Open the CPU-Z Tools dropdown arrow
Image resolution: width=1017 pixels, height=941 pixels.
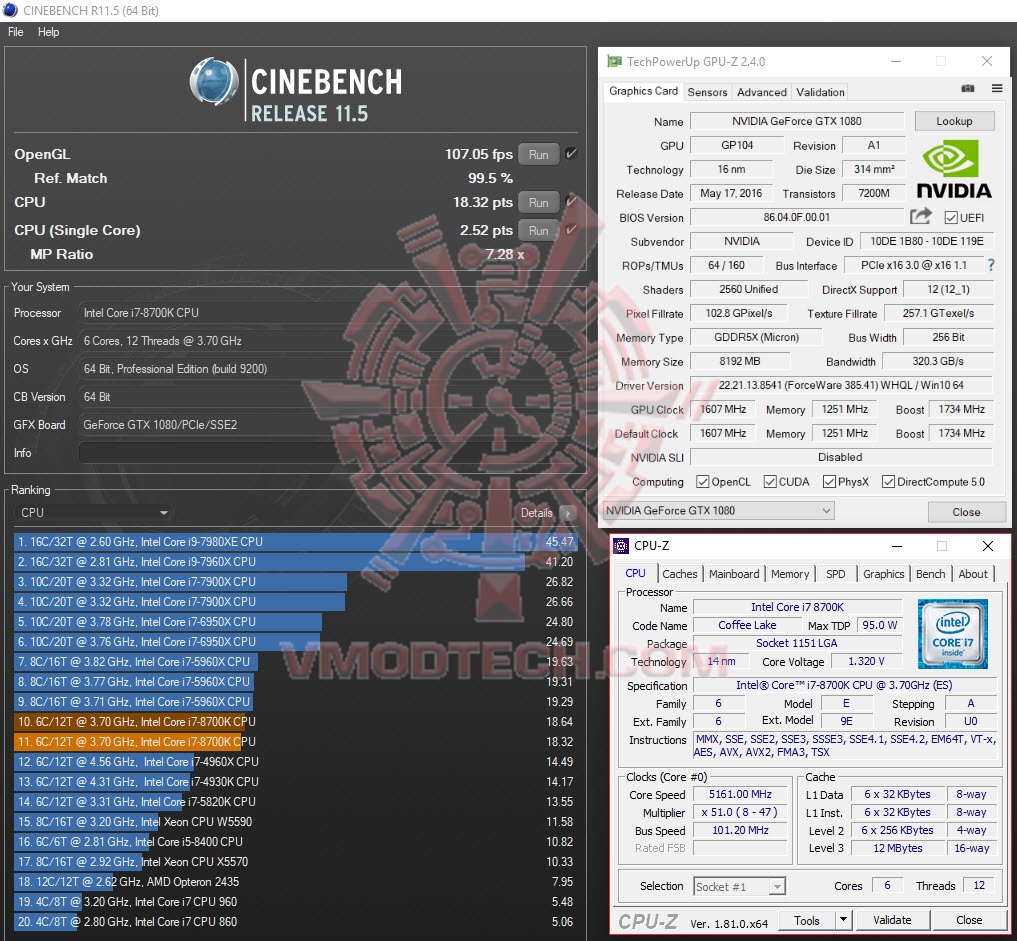point(843,920)
